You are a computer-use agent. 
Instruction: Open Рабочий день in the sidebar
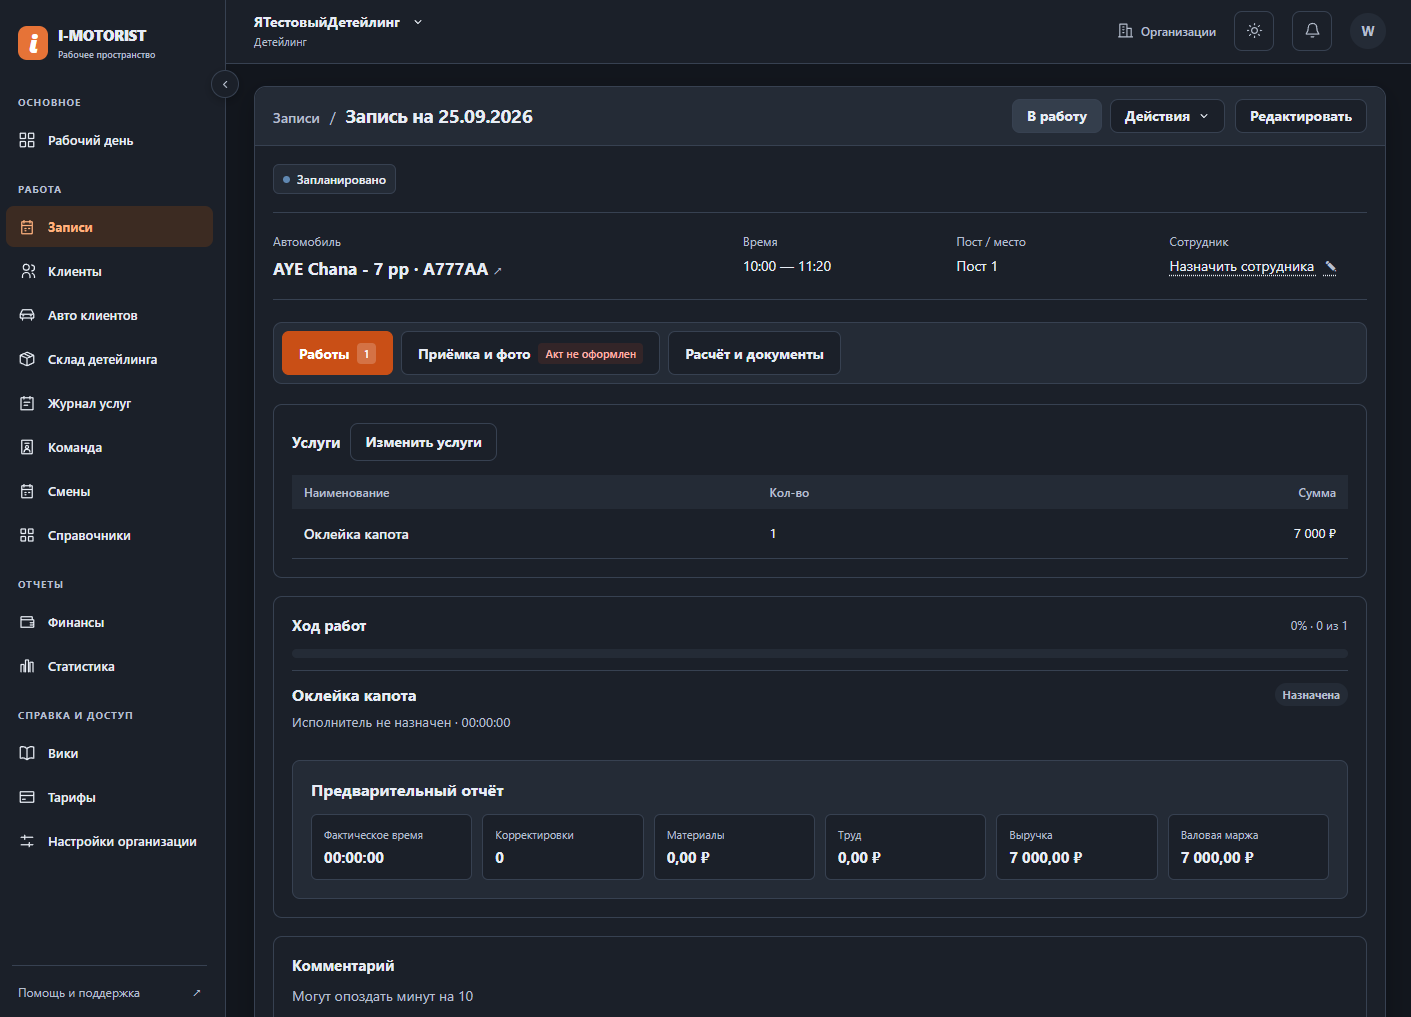(109, 140)
